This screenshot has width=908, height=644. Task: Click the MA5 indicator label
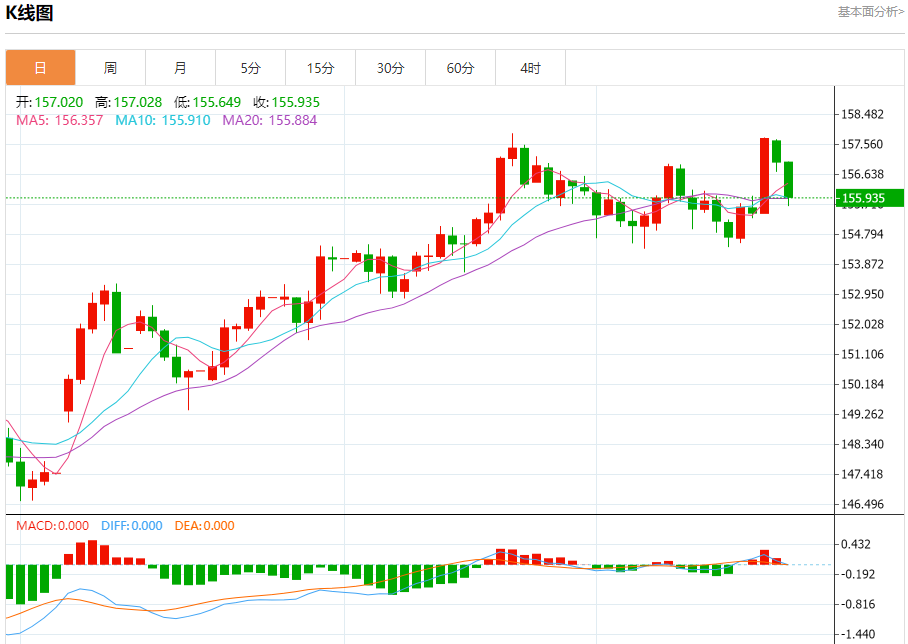pos(59,120)
